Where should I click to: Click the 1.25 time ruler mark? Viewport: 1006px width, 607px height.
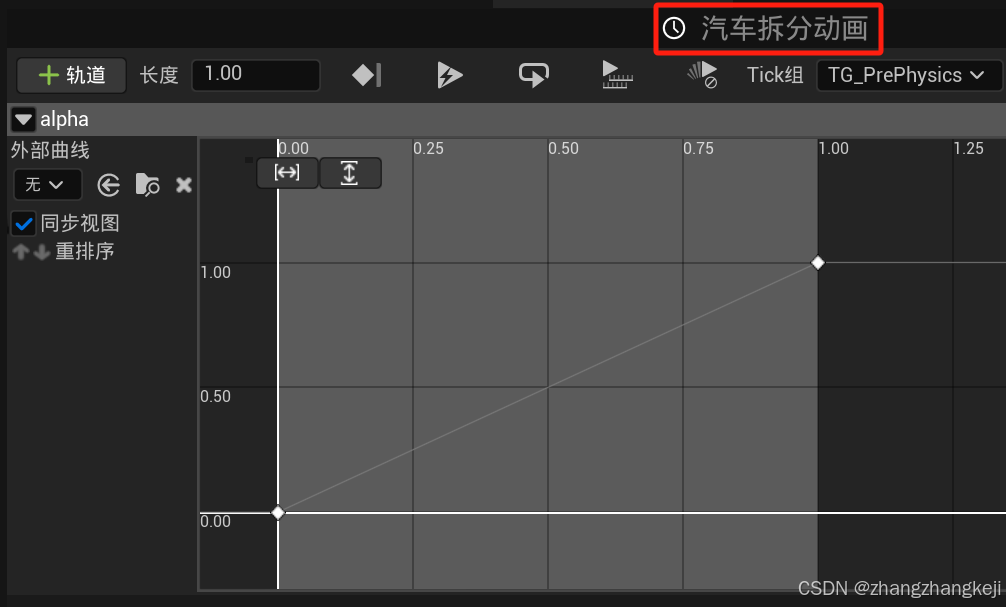(968, 148)
